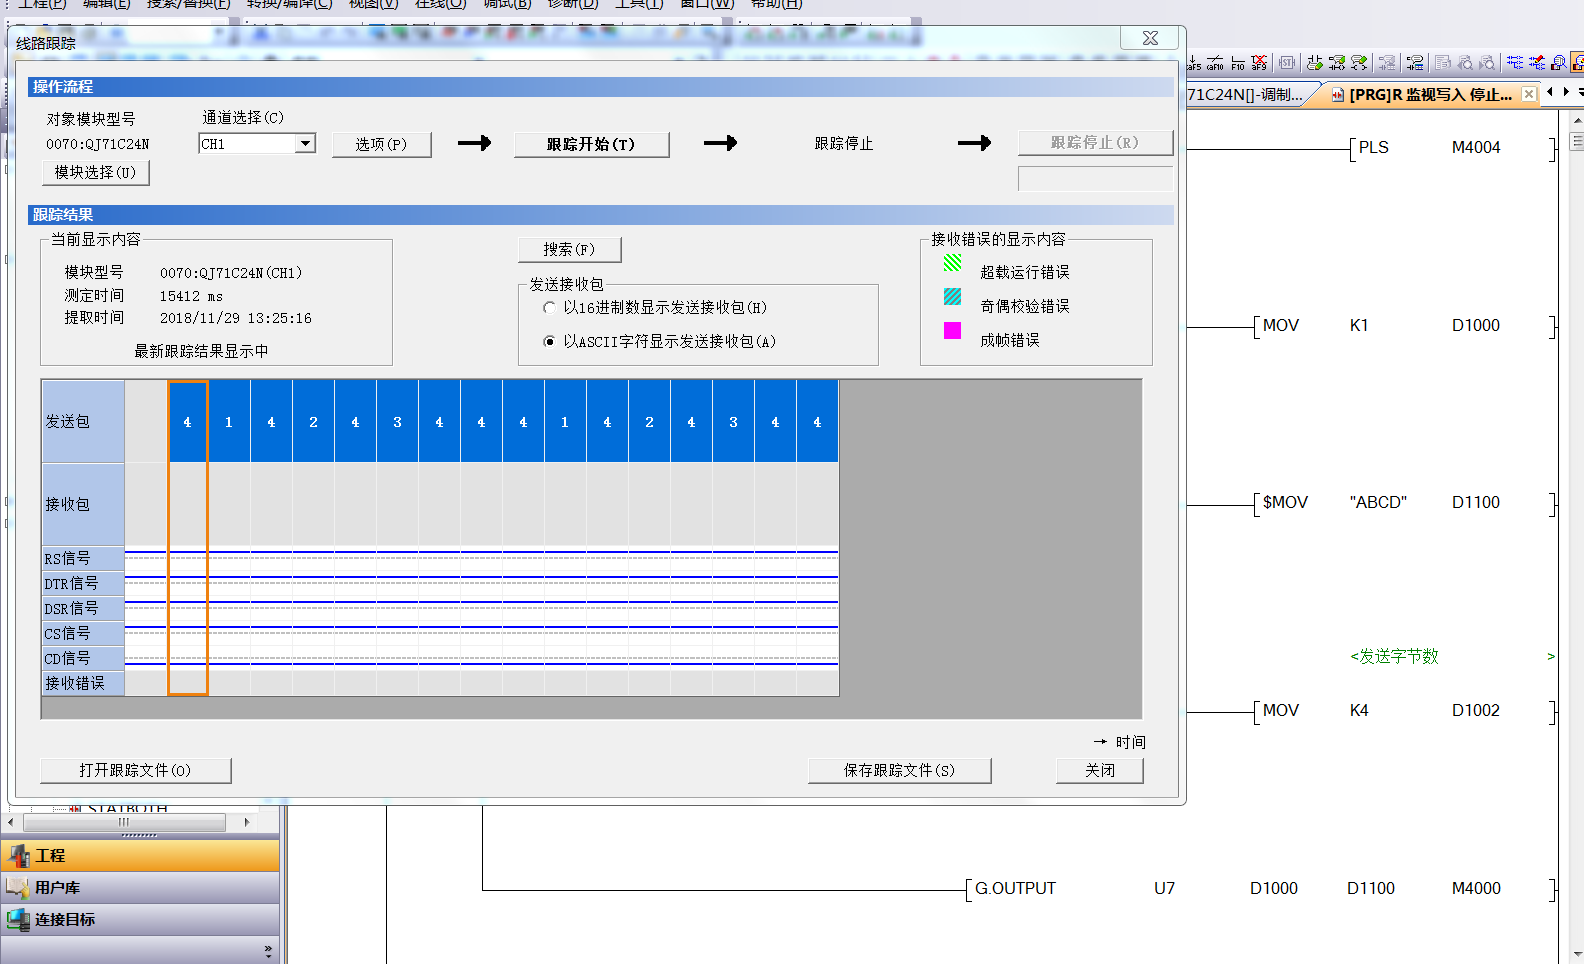The image size is (1584, 964).
Task: Click the sF5 contact toolbar icon
Action: (x=1194, y=63)
